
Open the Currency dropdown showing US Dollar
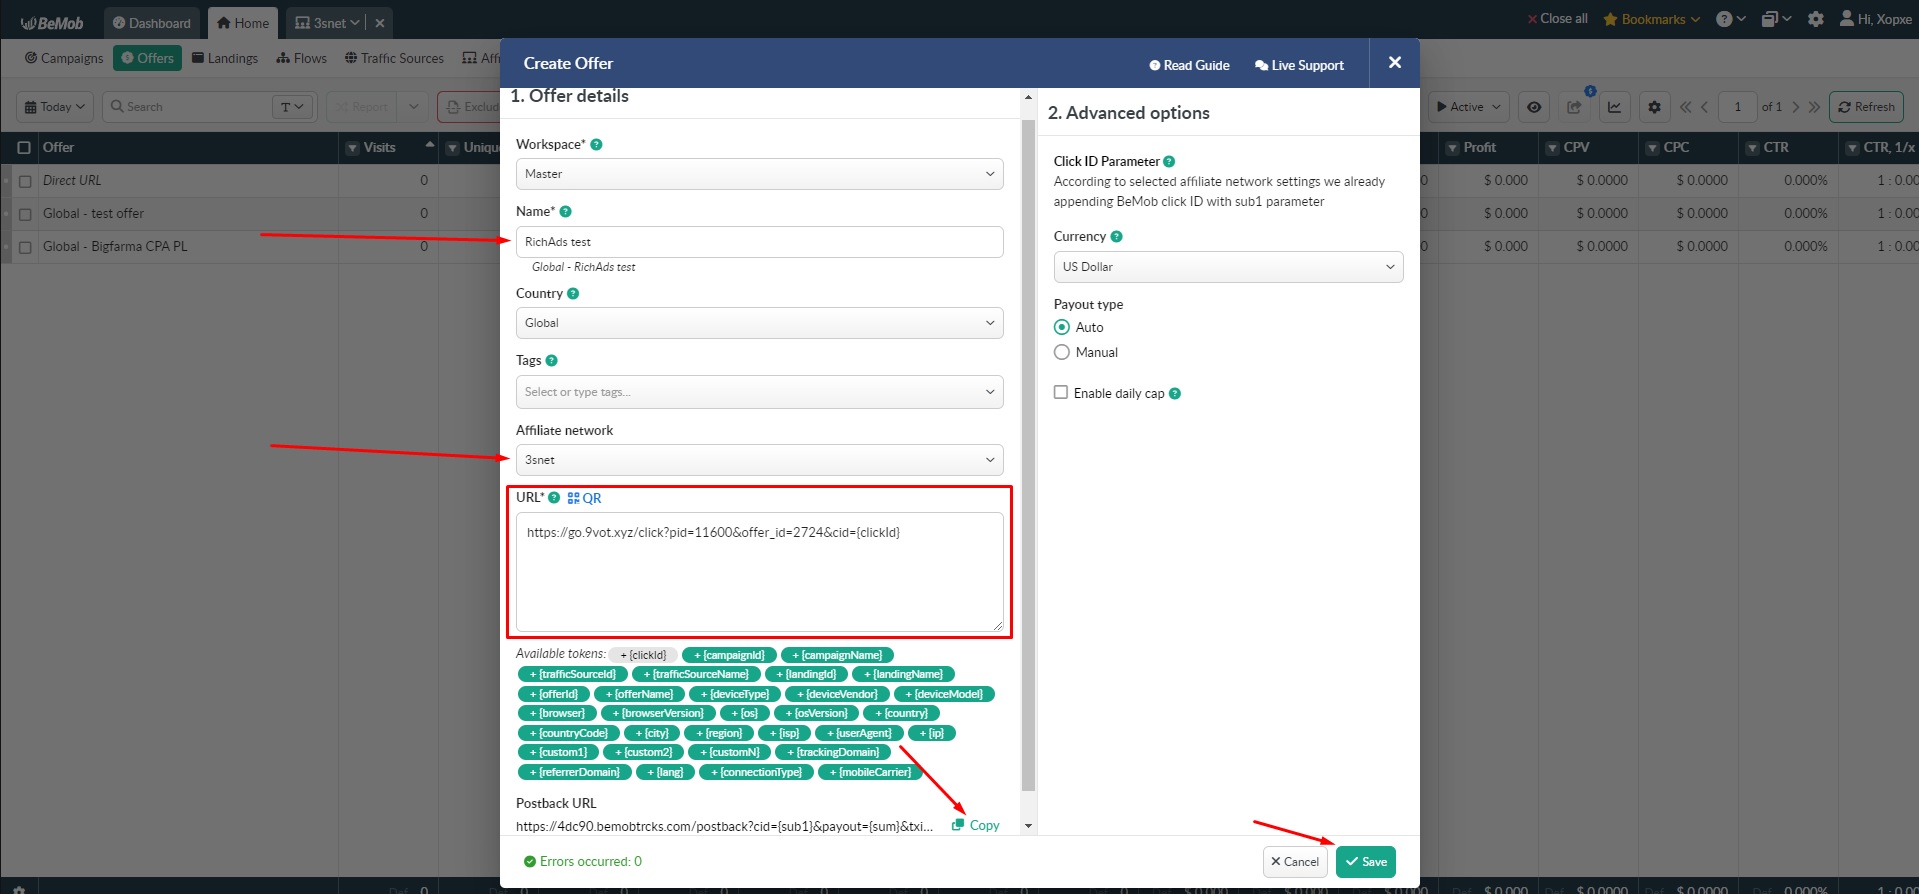pos(1228,267)
